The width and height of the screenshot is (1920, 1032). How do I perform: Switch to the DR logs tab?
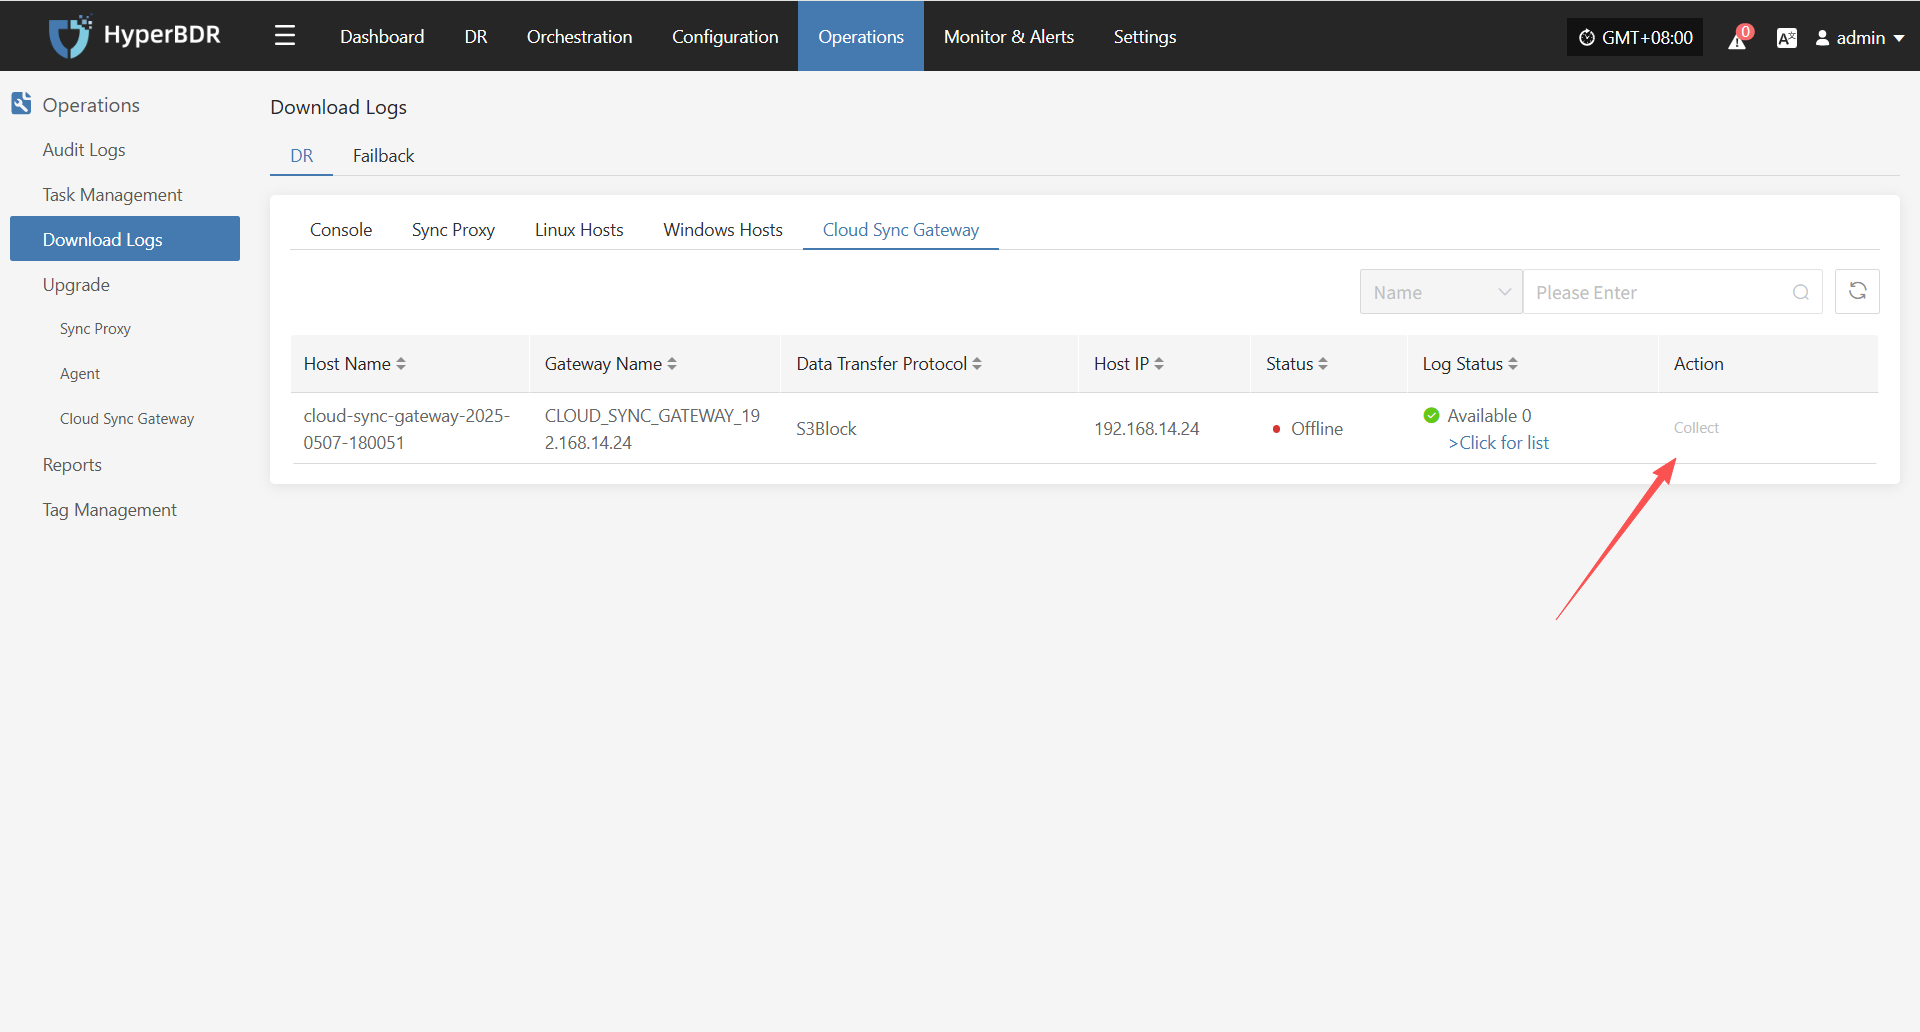pos(302,156)
